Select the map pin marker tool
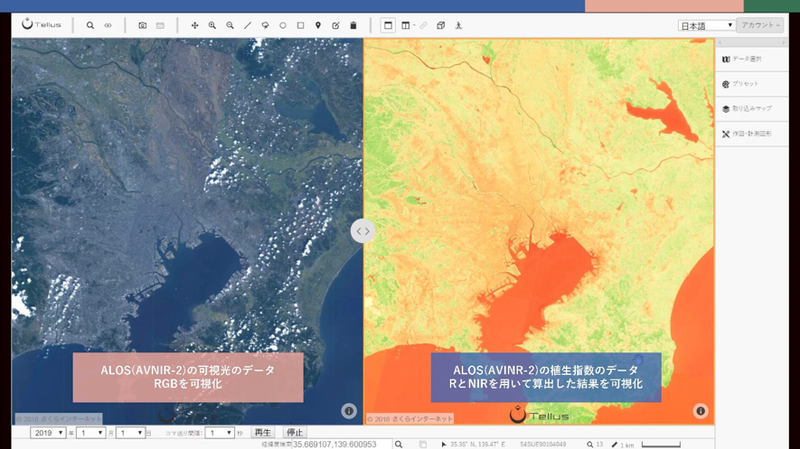This screenshot has height=449, width=800. pos(318,26)
